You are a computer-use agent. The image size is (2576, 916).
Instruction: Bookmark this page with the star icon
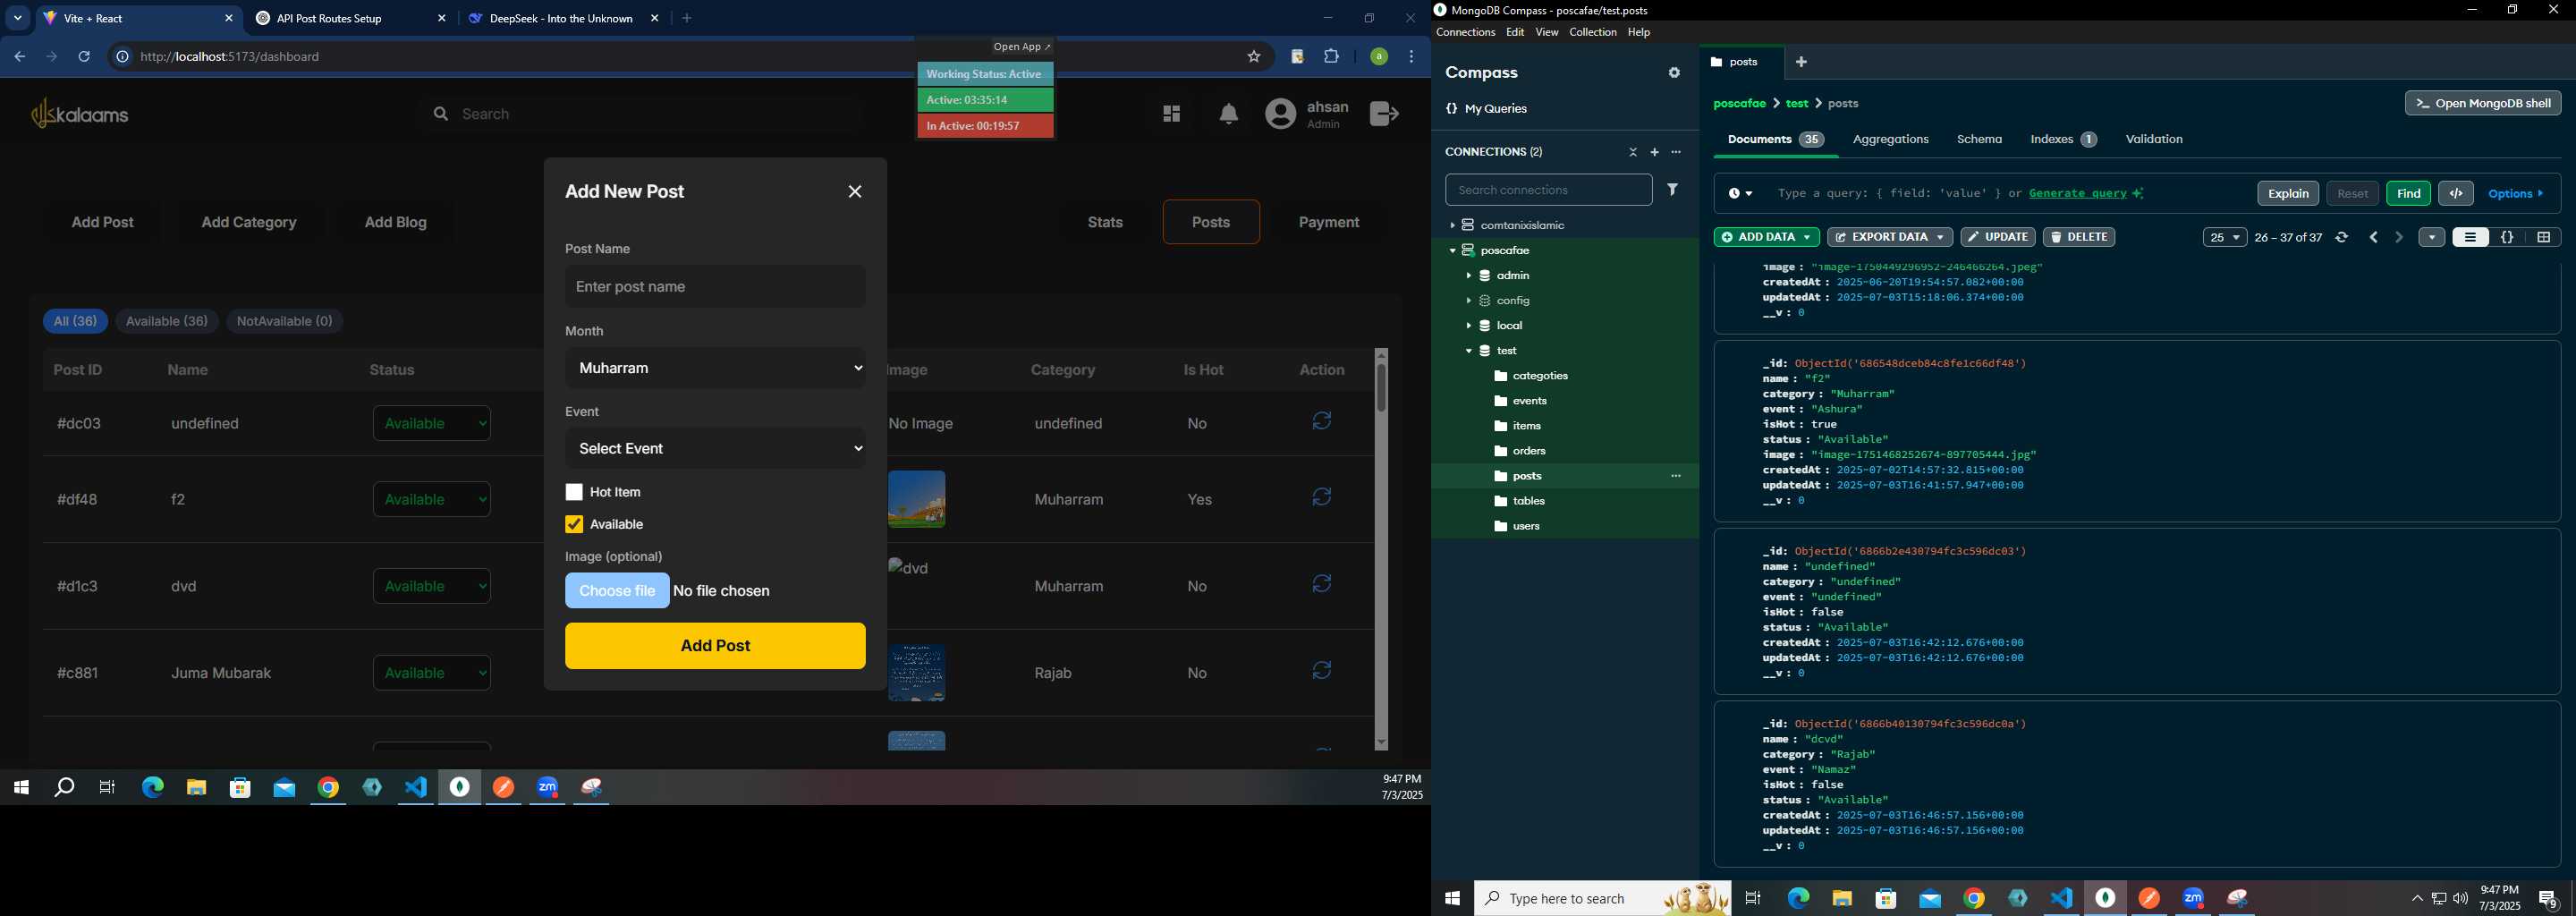pos(1254,57)
